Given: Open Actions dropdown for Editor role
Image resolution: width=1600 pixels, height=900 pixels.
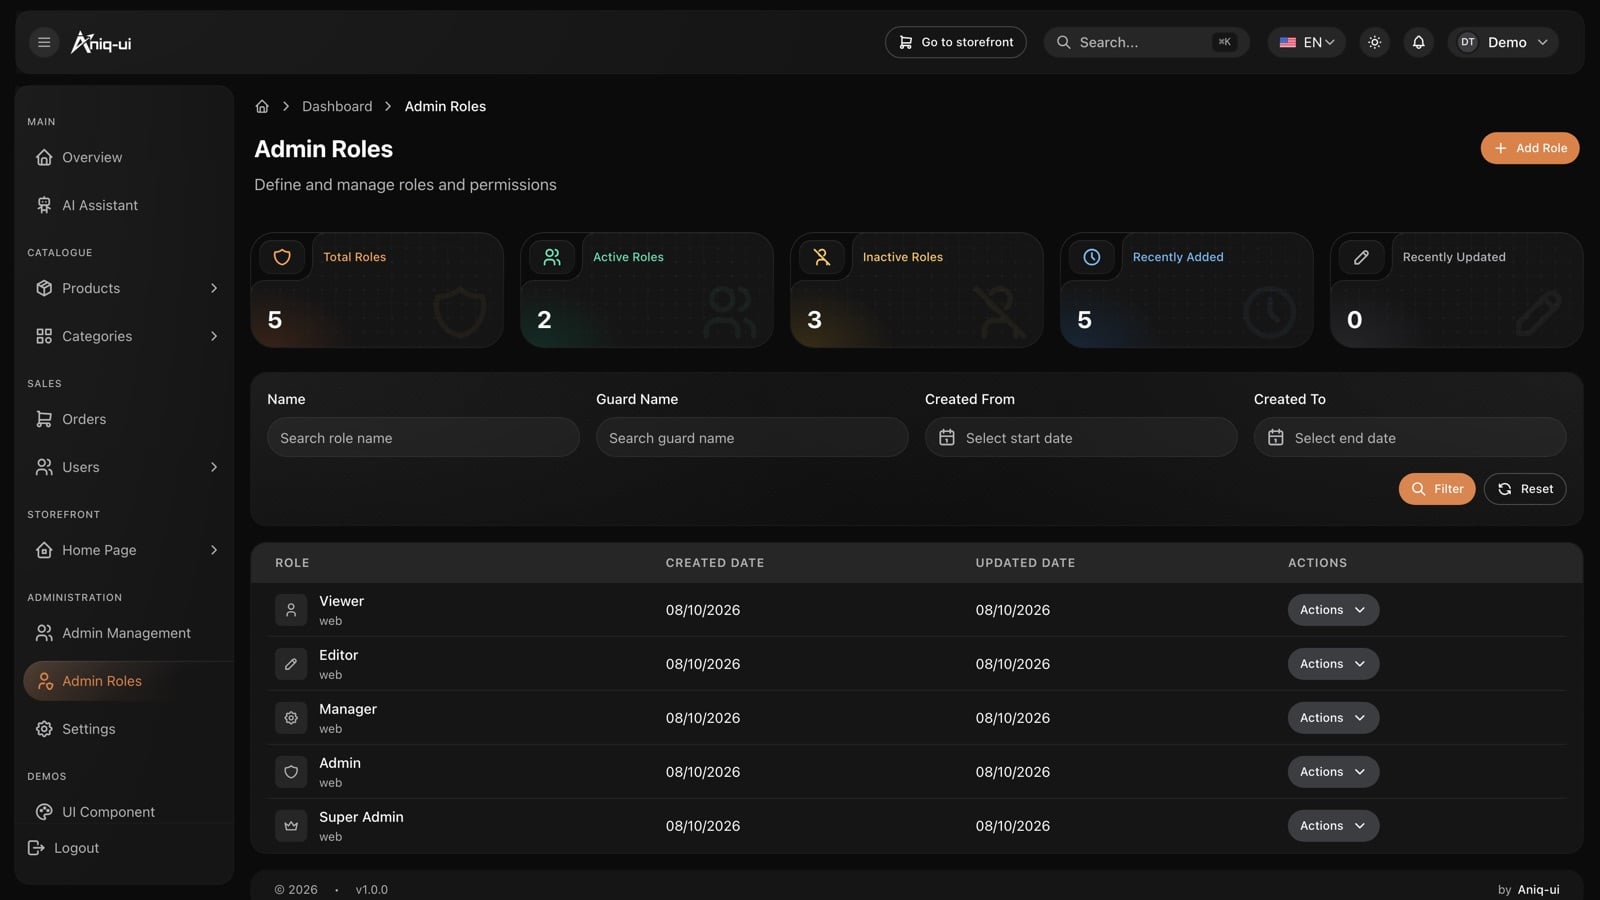Looking at the screenshot, I should (x=1333, y=664).
